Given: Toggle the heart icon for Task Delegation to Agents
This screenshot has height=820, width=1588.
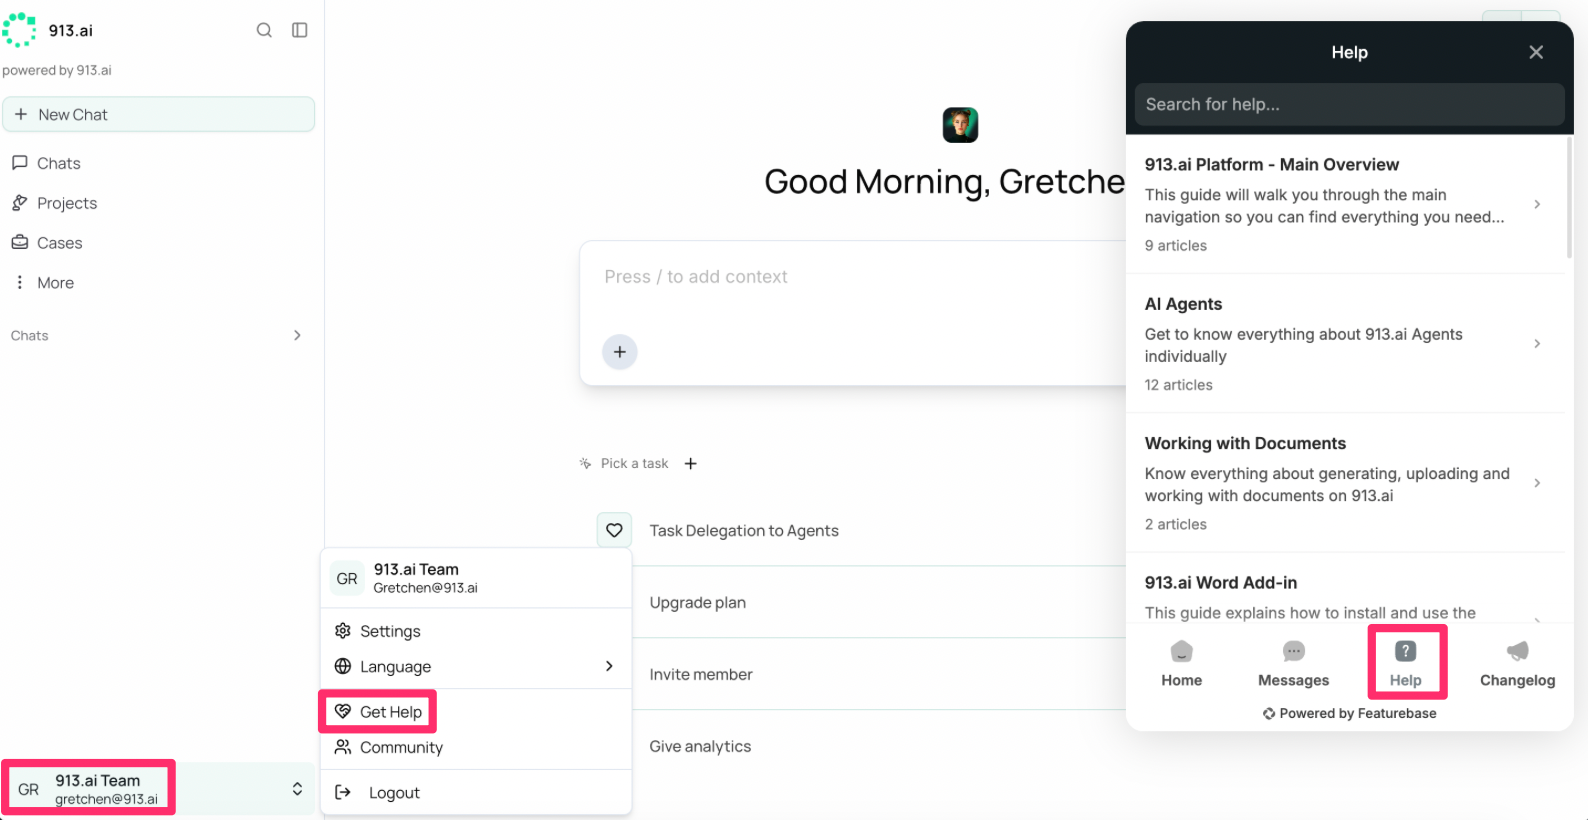Looking at the screenshot, I should coord(614,530).
